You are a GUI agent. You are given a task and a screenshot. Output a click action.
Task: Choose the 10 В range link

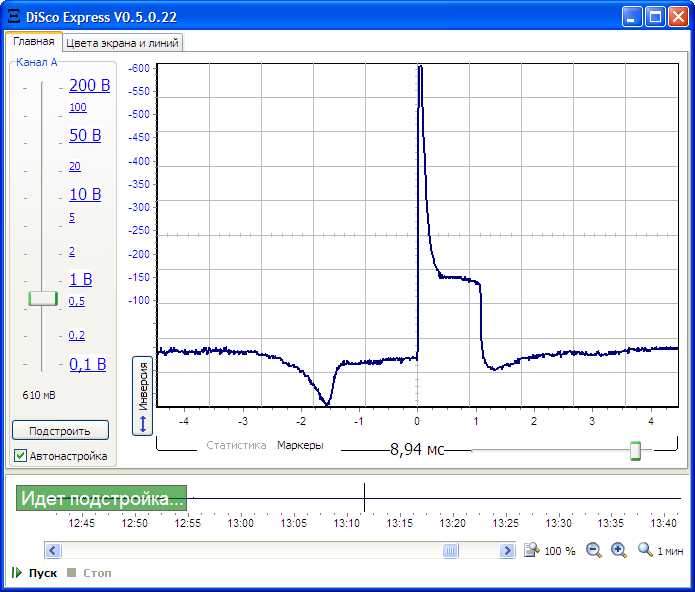tap(85, 194)
